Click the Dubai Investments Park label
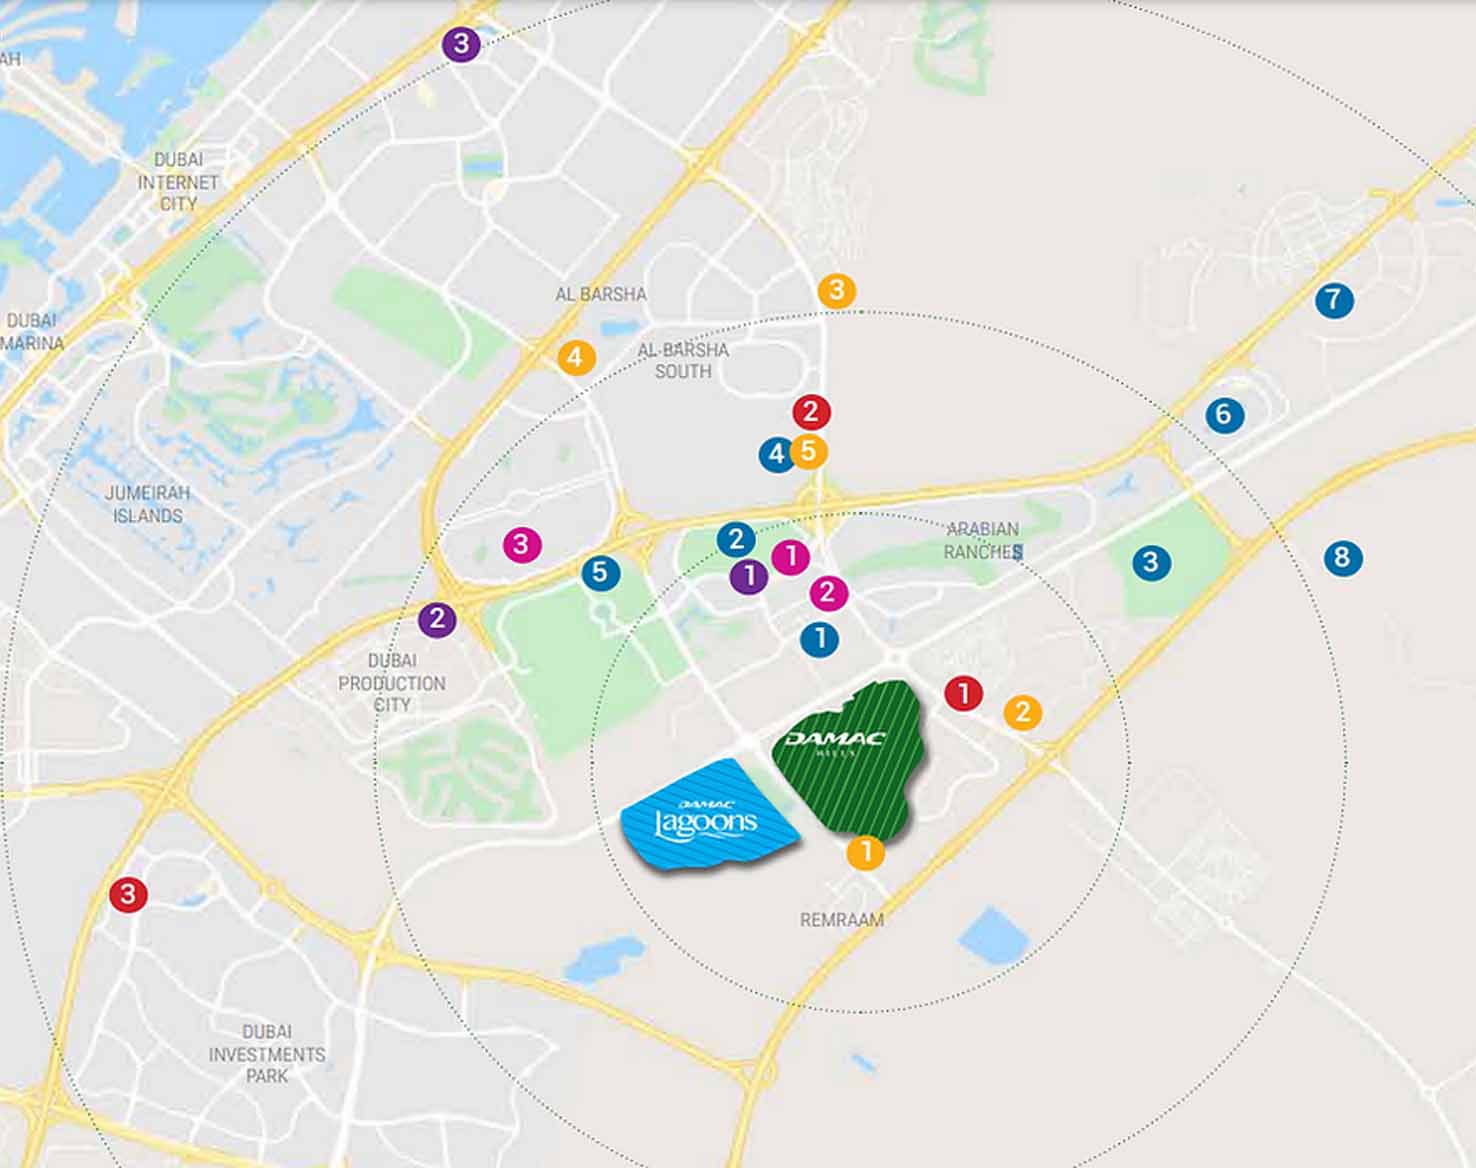Image resolution: width=1476 pixels, height=1168 pixels. pos(267,1054)
